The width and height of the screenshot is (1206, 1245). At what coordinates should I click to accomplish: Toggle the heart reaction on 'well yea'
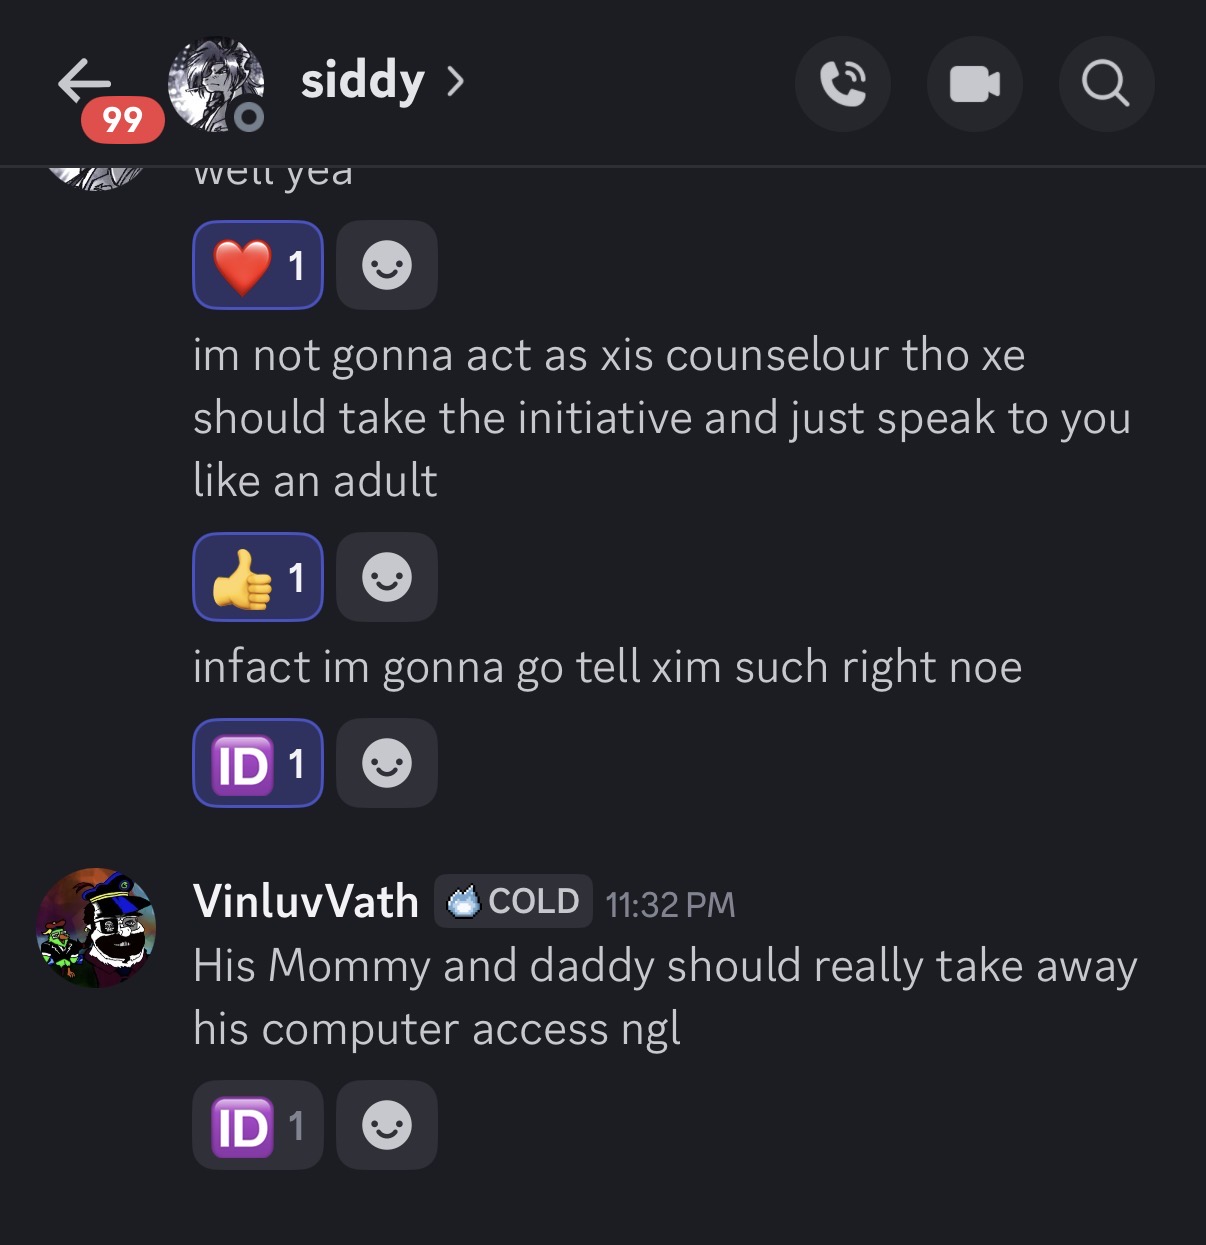tap(258, 265)
